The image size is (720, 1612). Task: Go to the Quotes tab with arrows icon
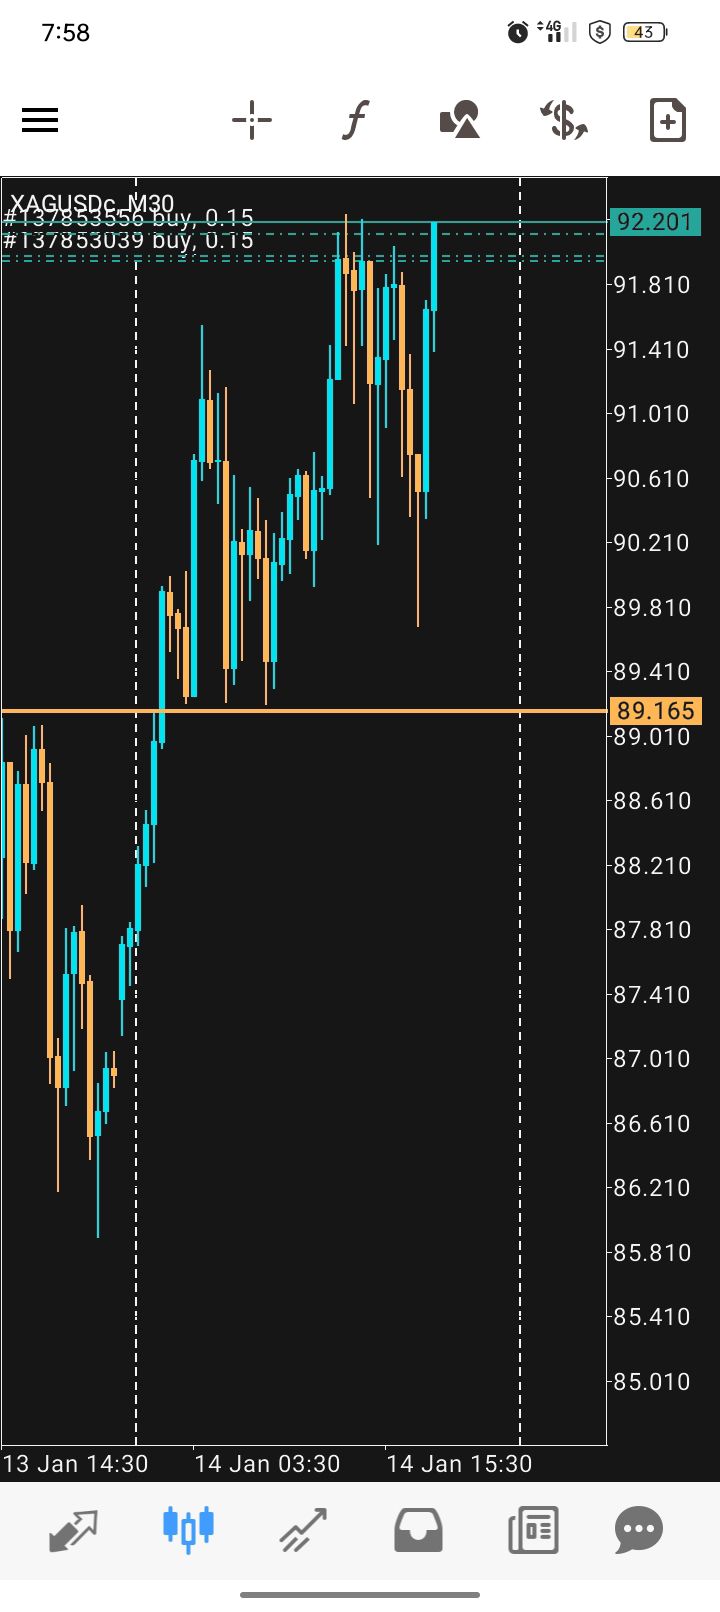coord(74,1530)
